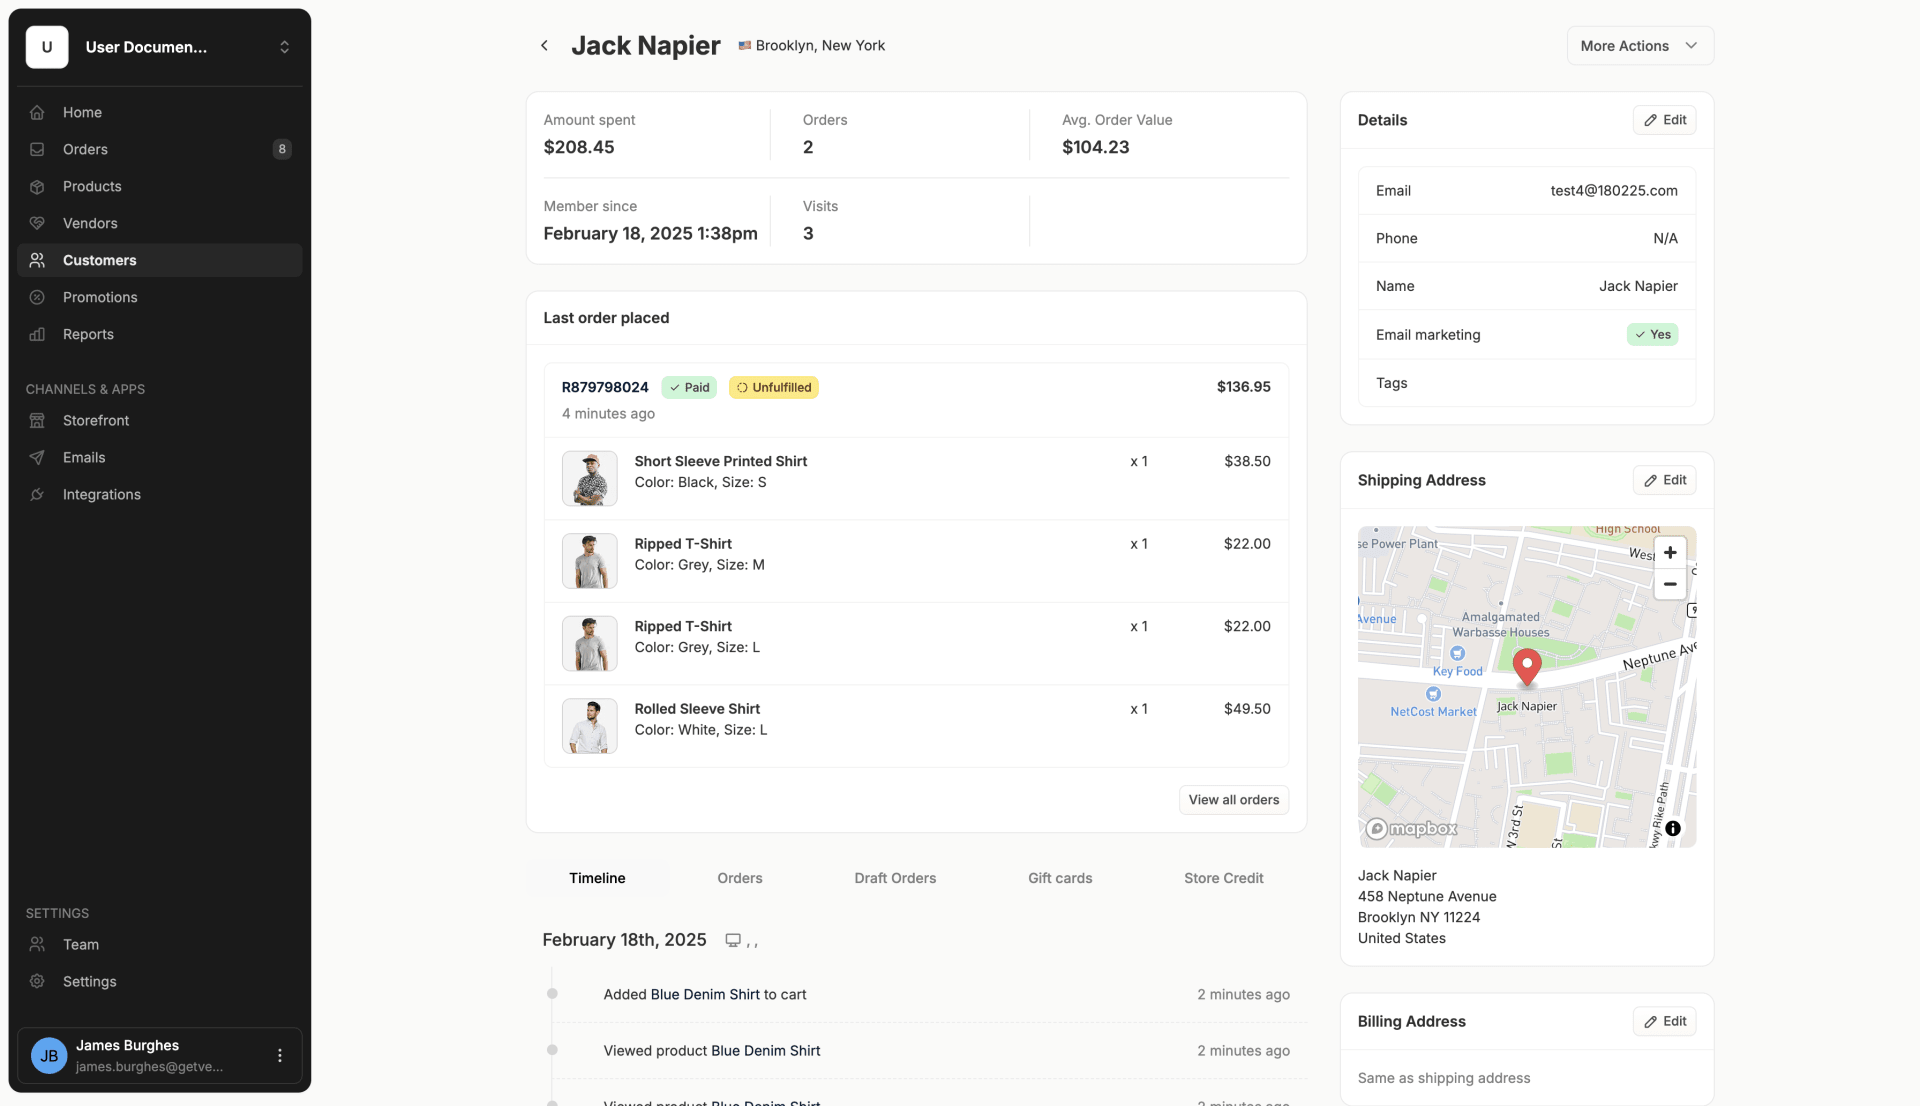Open Team settings in the sidebar
1920x1106 pixels.
(x=80, y=944)
